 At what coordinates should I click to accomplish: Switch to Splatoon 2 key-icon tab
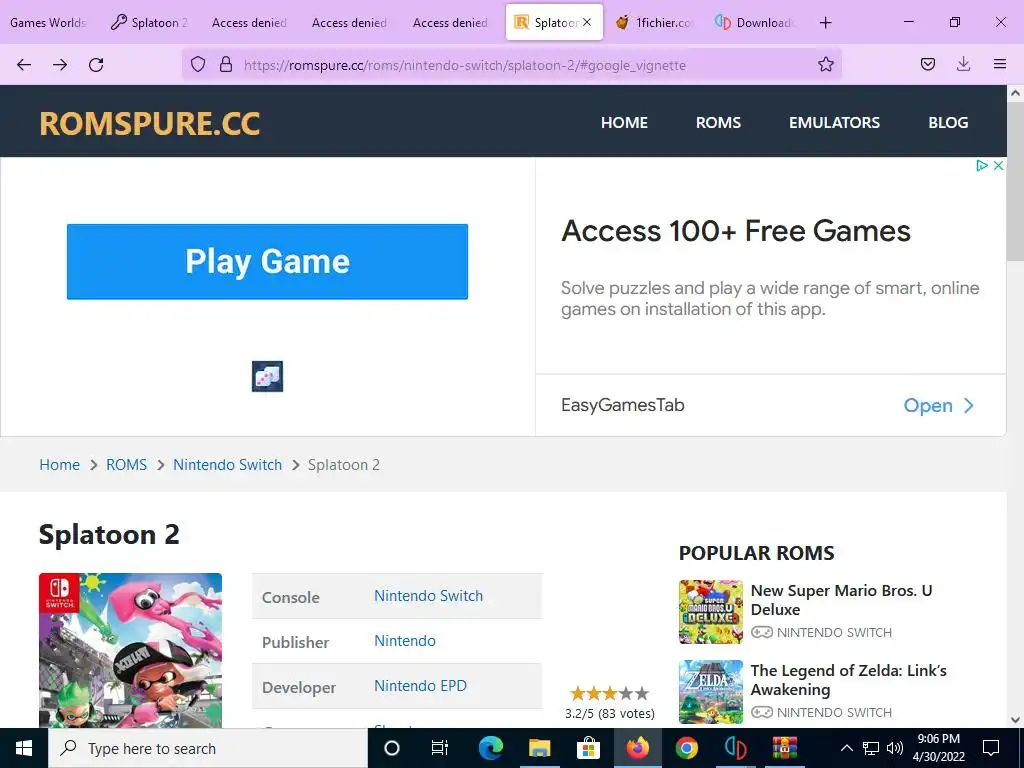click(x=150, y=23)
